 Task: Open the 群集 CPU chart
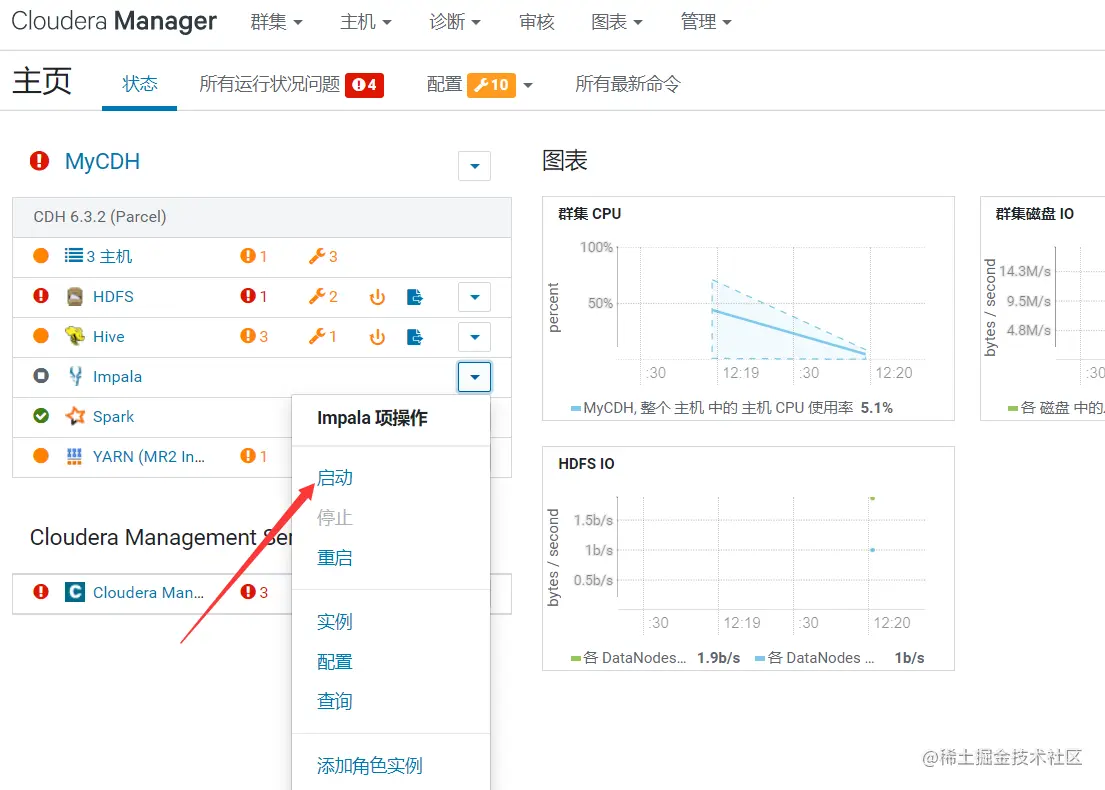point(748,309)
